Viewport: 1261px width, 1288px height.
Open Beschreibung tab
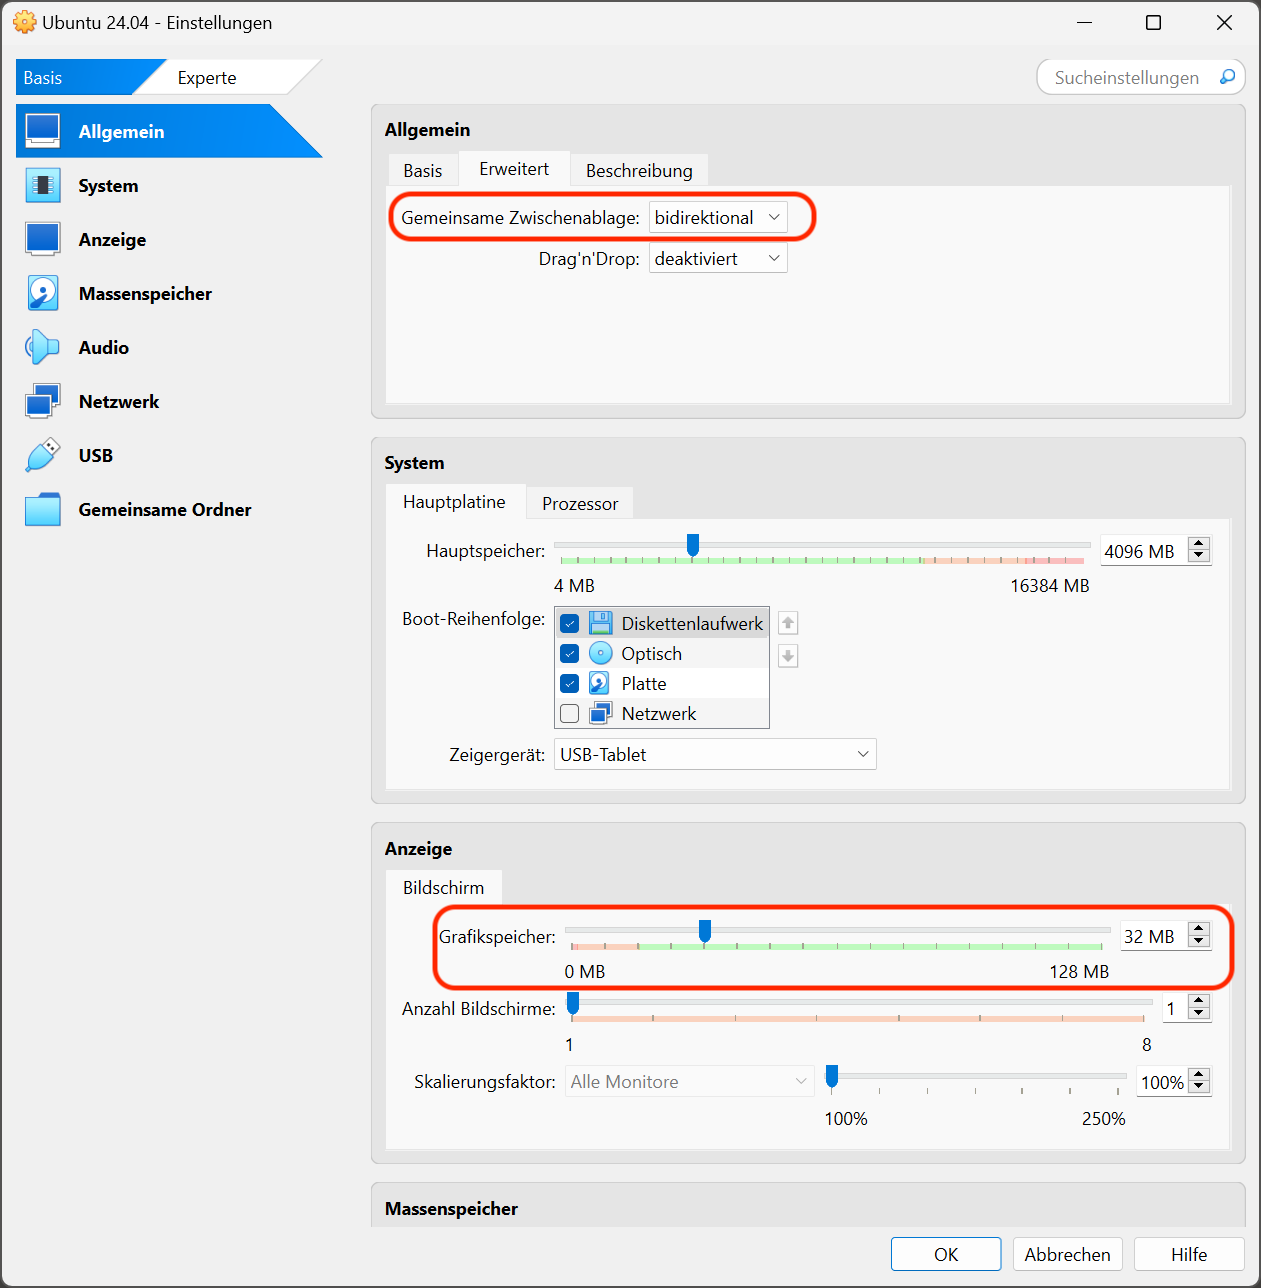click(639, 170)
